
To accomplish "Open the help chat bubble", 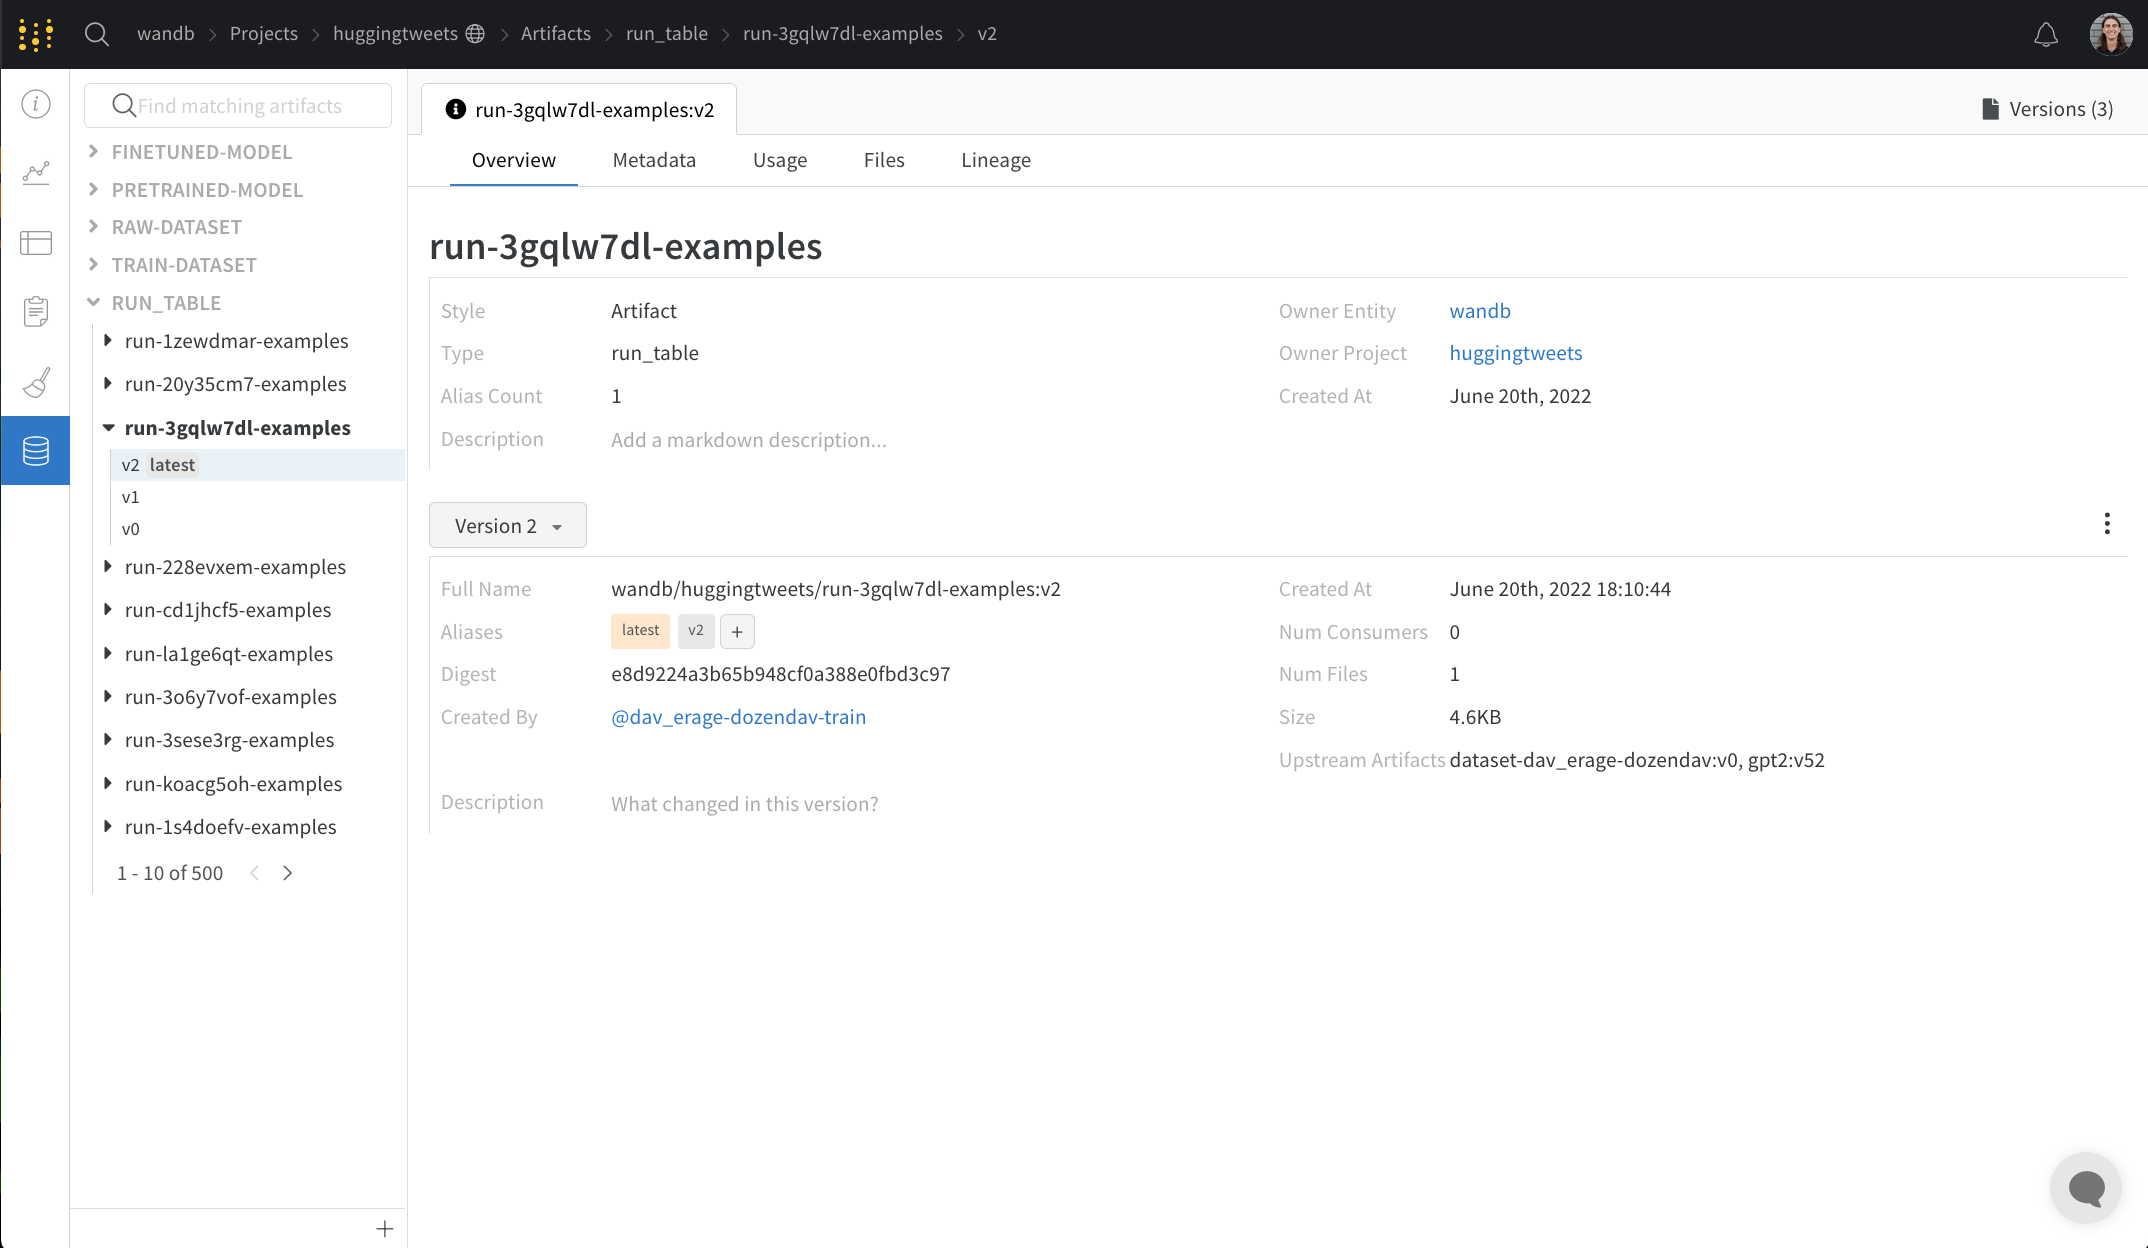I will (x=2086, y=1188).
